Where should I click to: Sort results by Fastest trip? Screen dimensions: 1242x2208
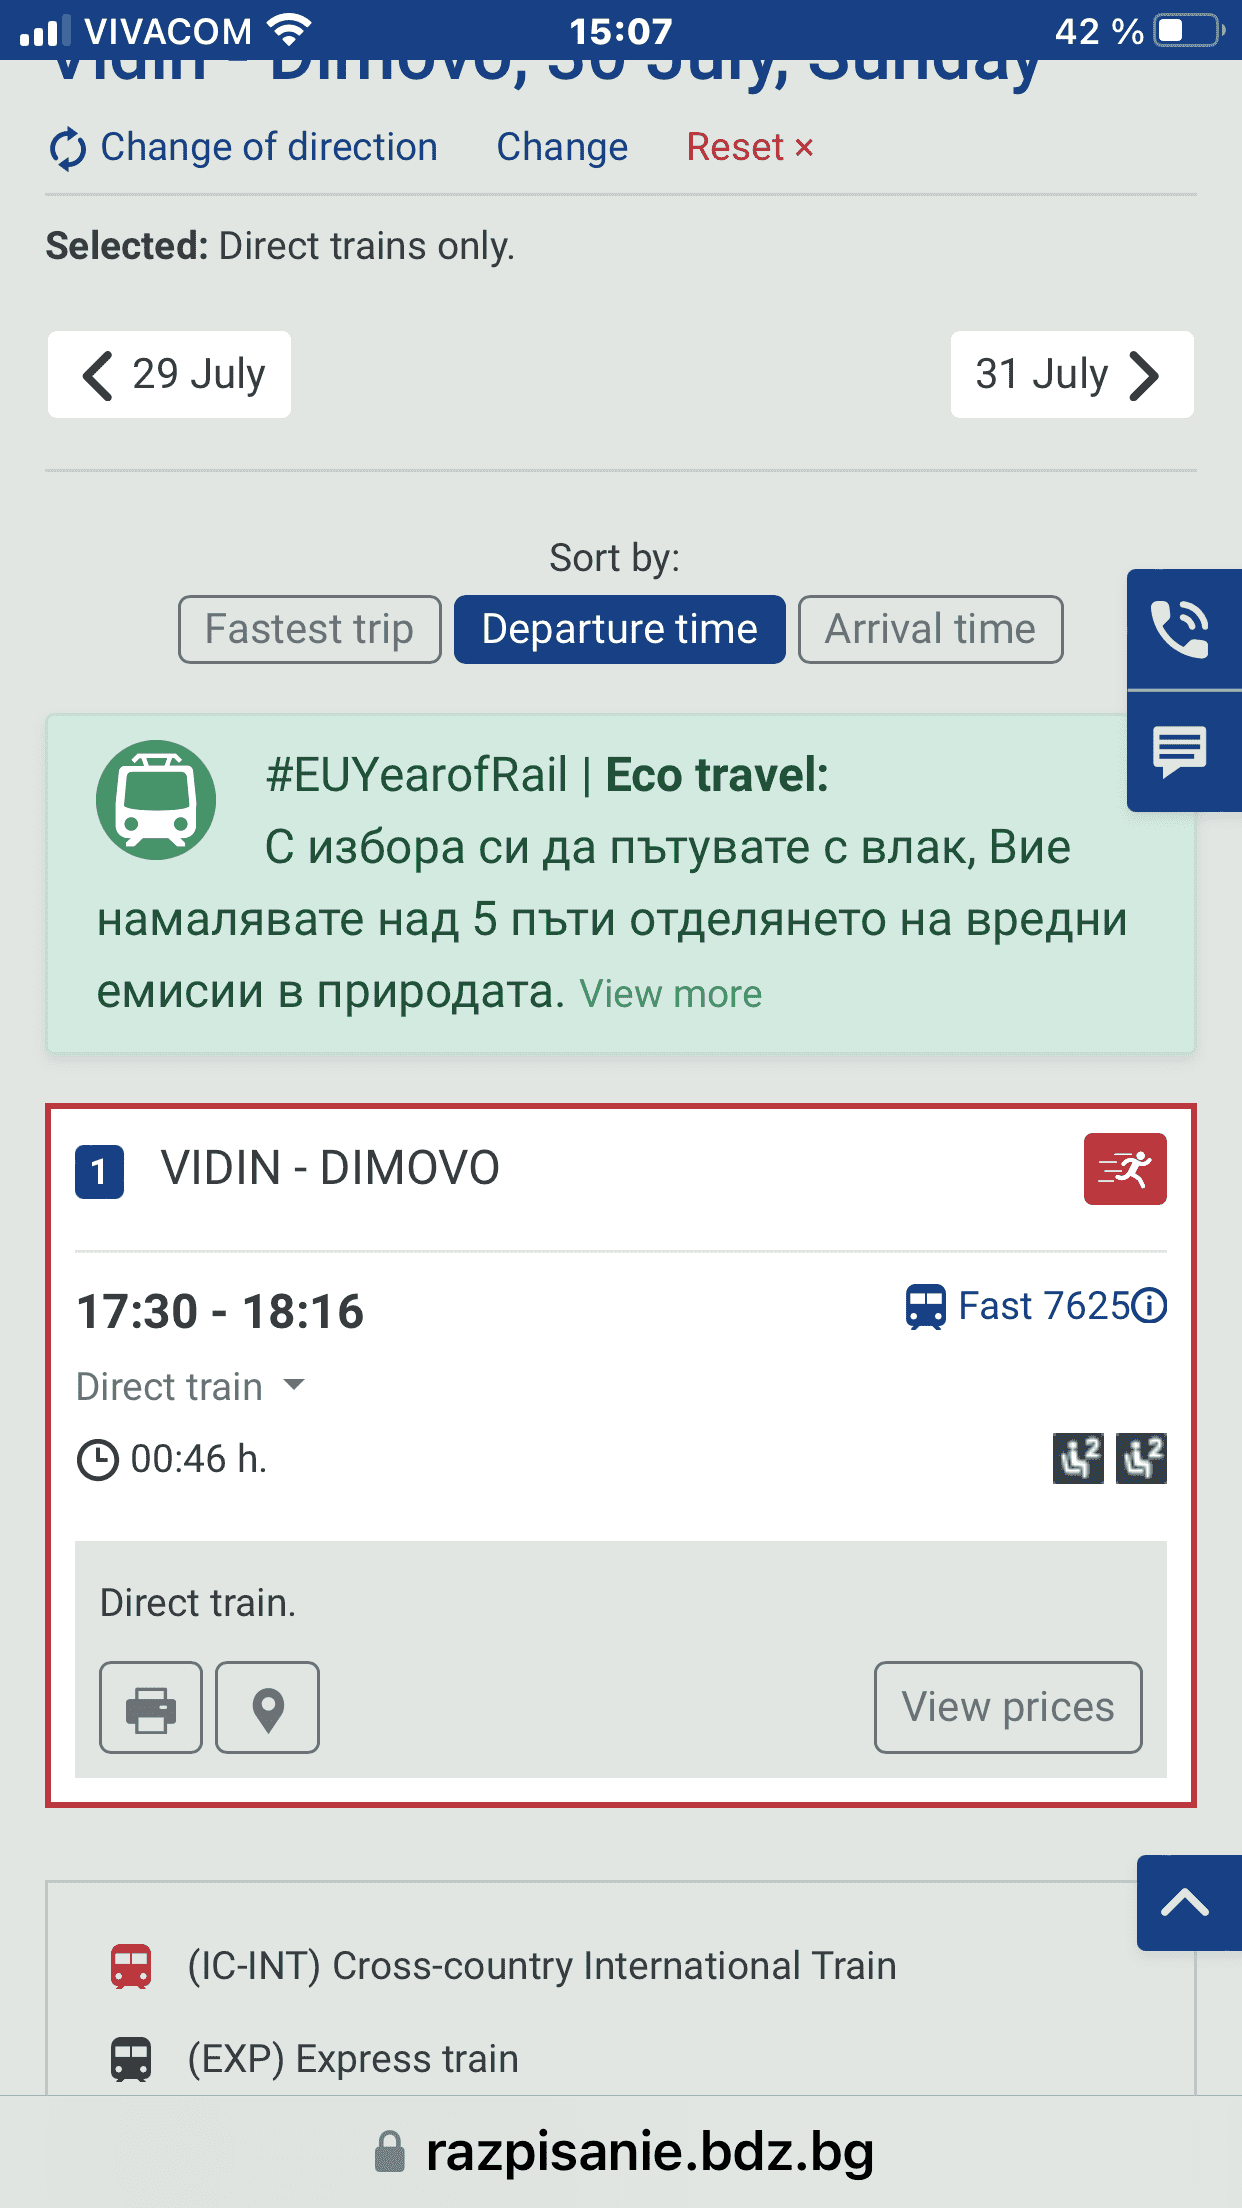(x=309, y=630)
